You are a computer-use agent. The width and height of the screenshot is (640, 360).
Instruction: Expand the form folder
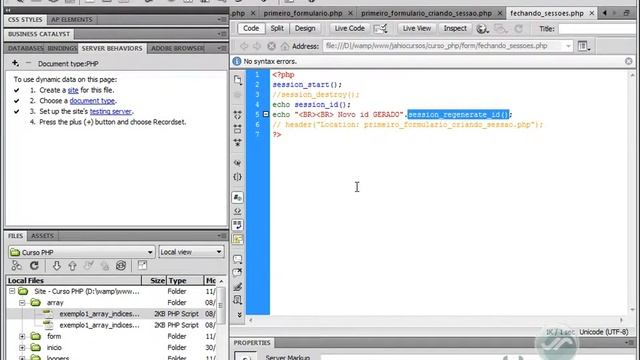[x=22, y=336]
